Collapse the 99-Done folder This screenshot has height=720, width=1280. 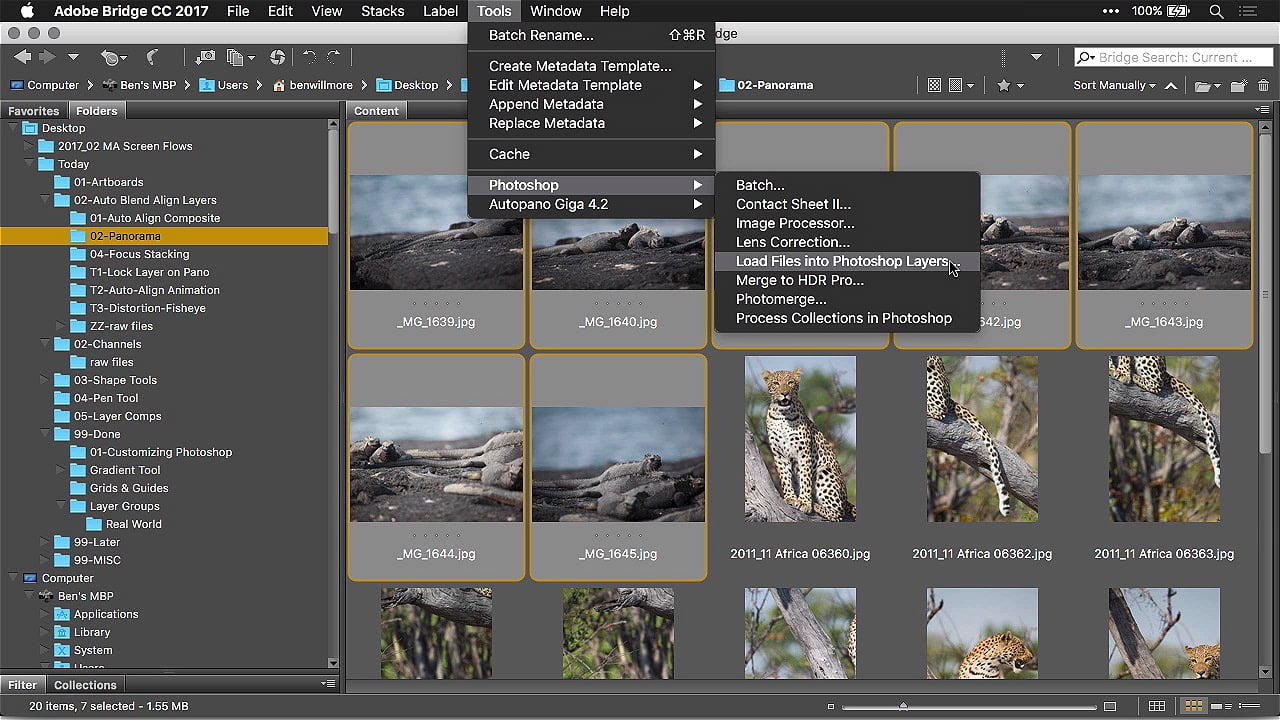point(45,434)
